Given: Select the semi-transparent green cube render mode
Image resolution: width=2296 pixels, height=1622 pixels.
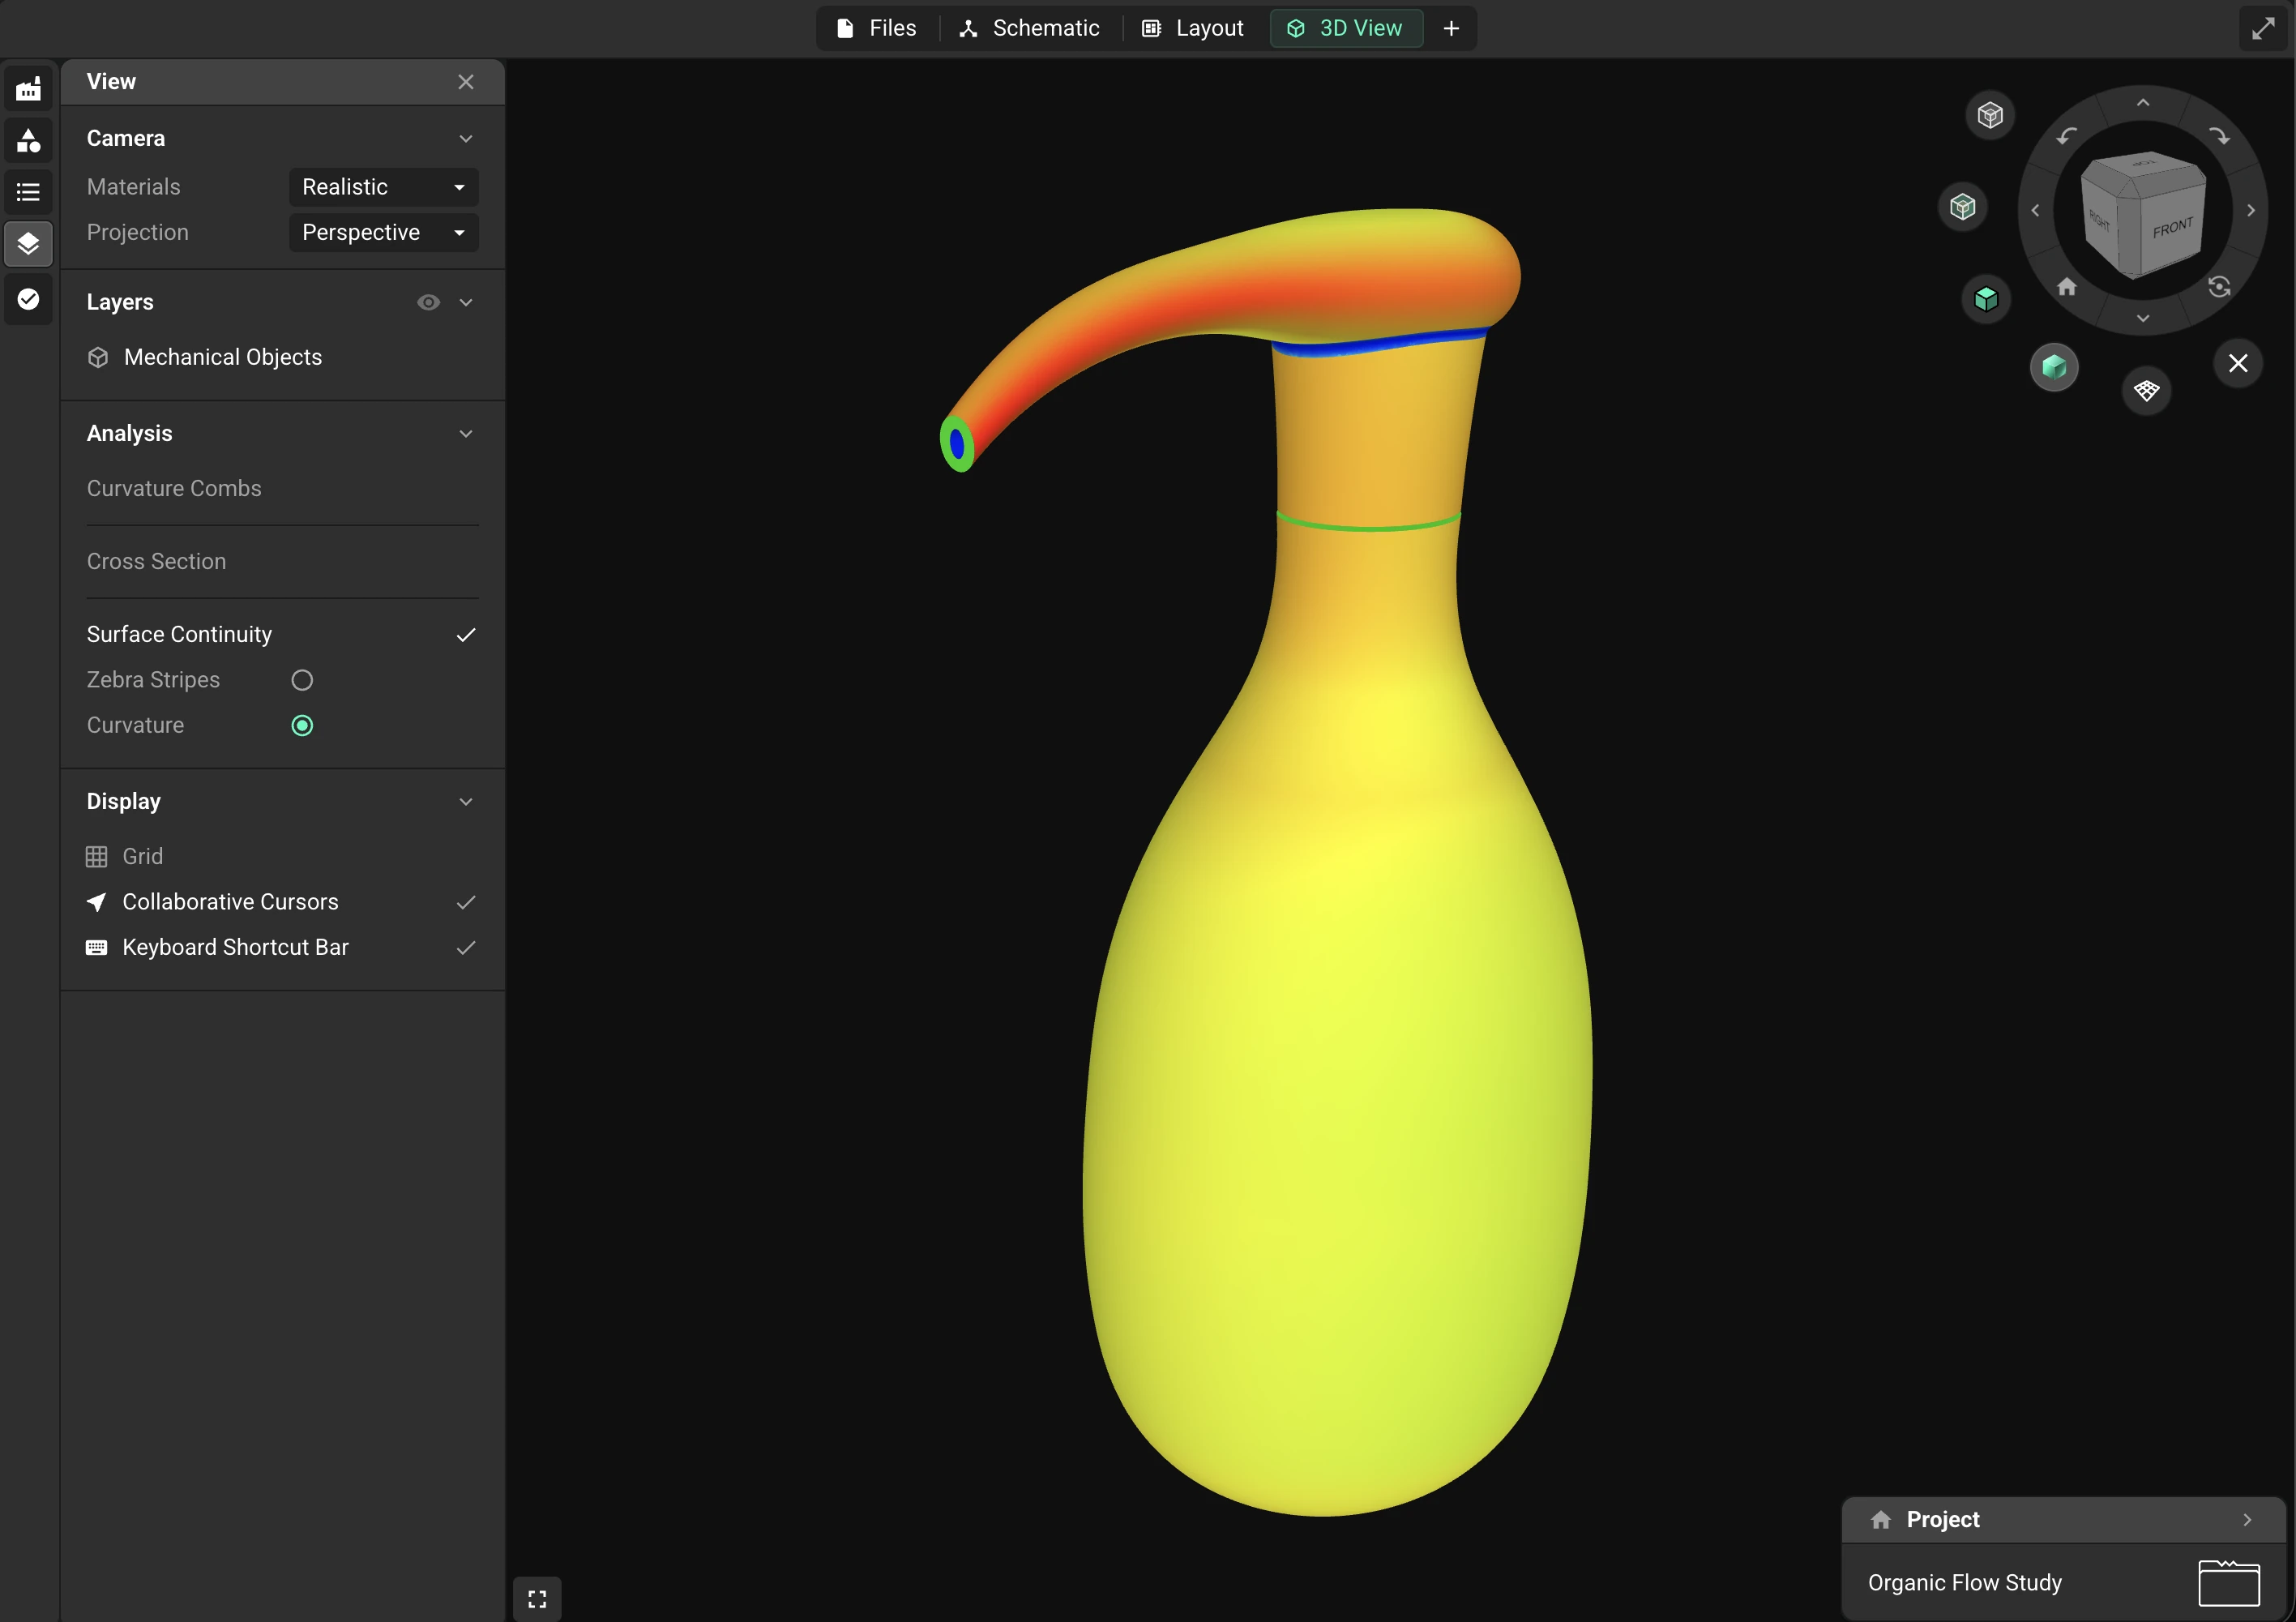Looking at the screenshot, I should pyautogui.click(x=1963, y=207).
